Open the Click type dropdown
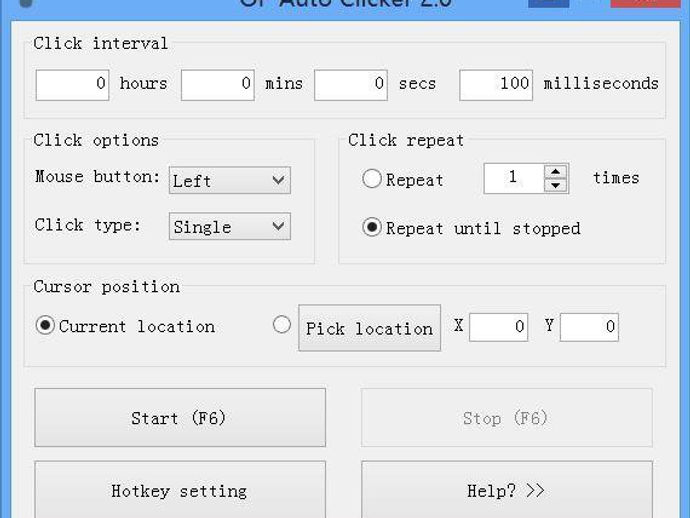The width and height of the screenshot is (690, 518). pyautogui.click(x=230, y=226)
